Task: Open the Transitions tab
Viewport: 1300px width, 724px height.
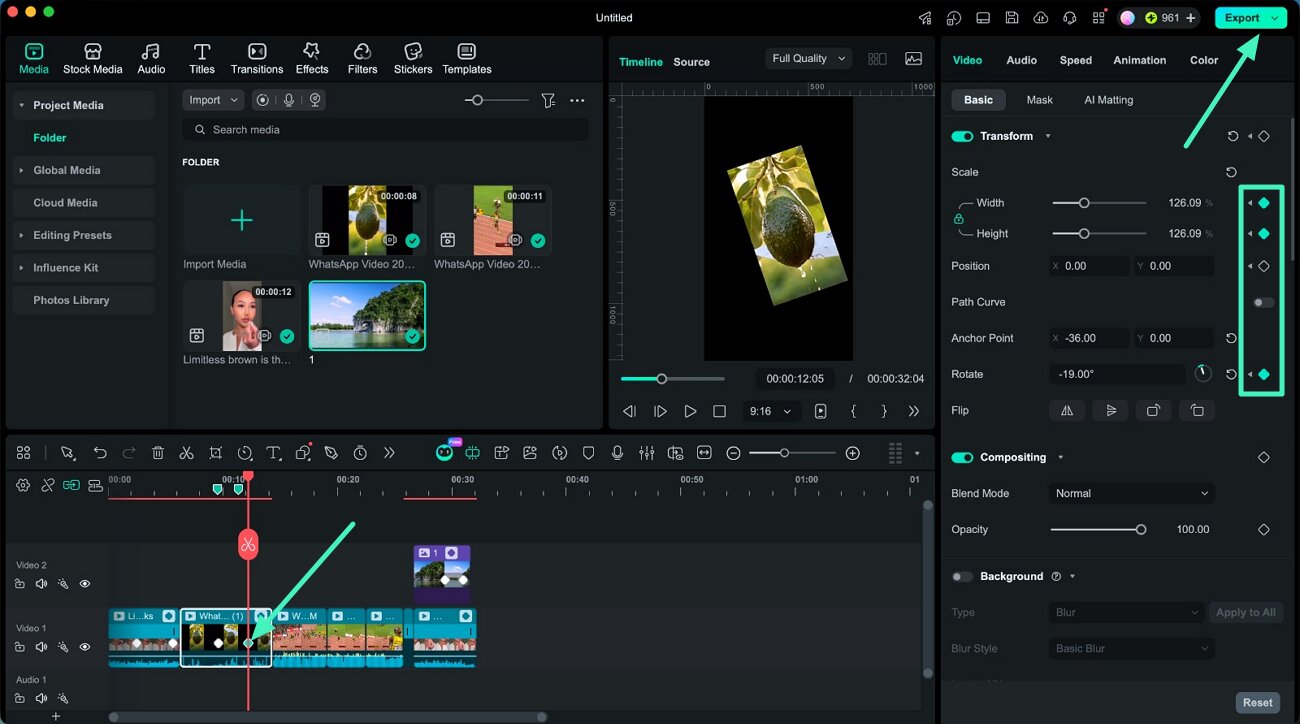Action: click(257, 59)
